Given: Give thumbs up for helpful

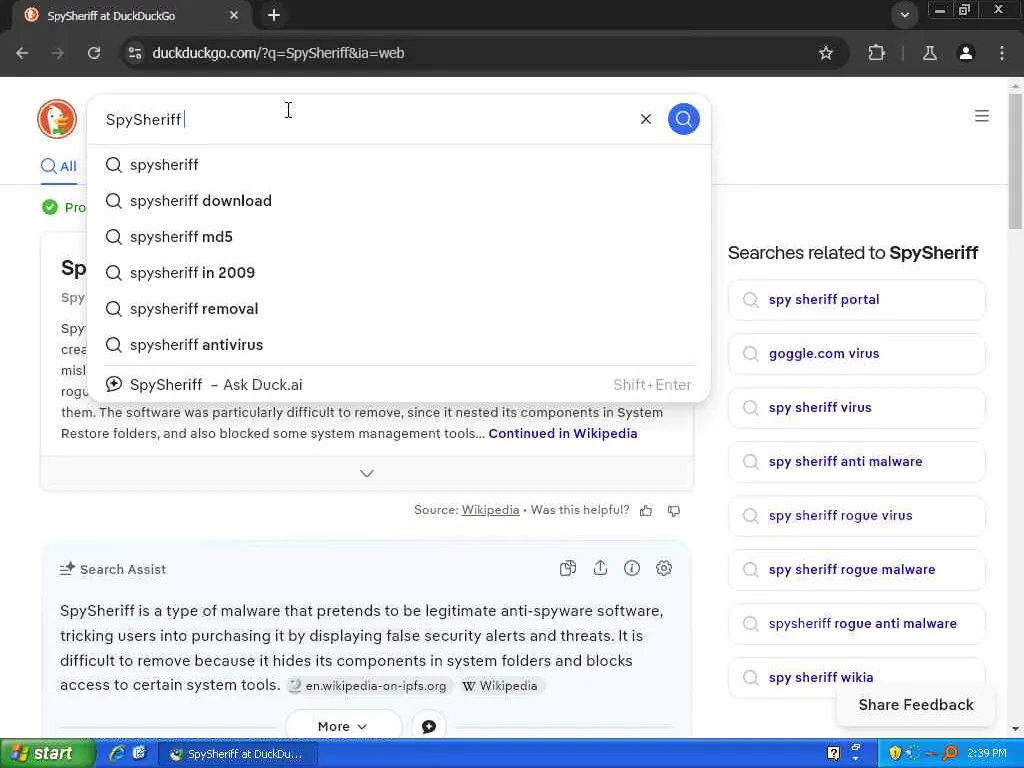Looking at the screenshot, I should point(646,511).
